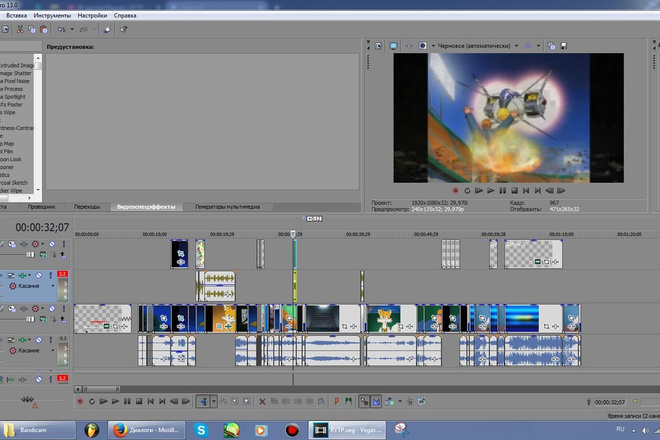Pause playback under the preview
This screenshot has height=440, width=660.
click(503, 191)
